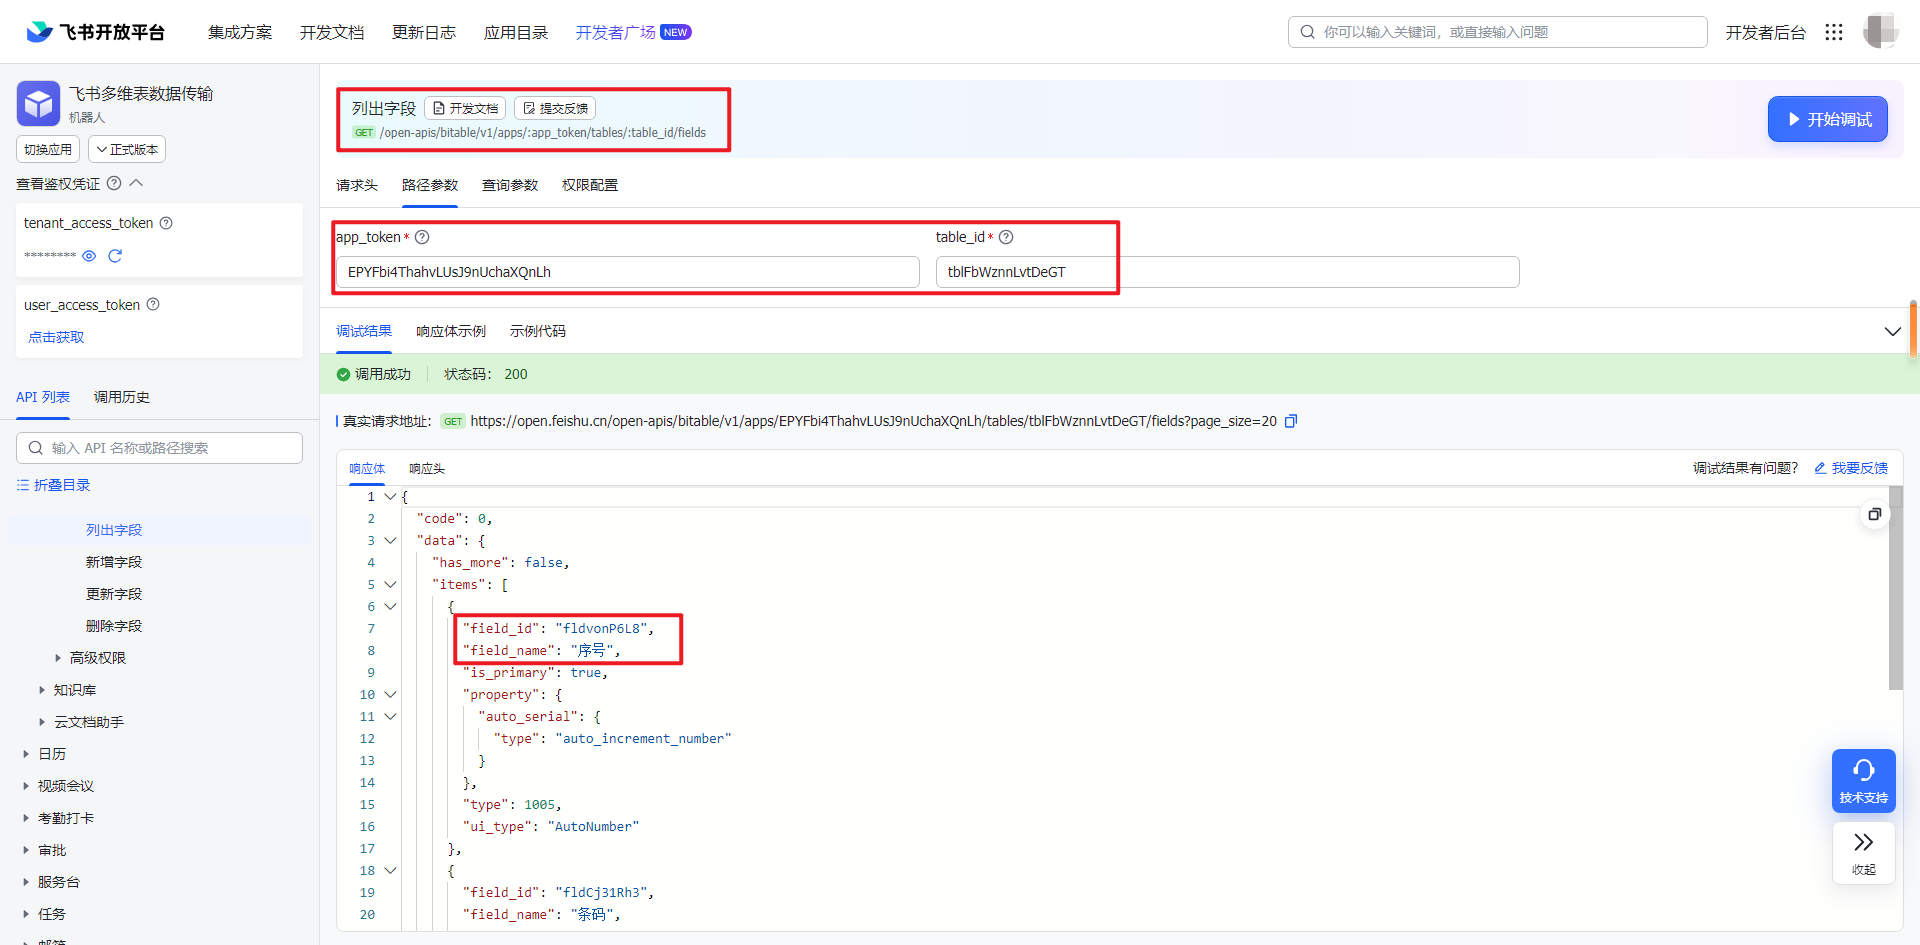1920x945 pixels.
Task: Switch to 查询参数 tab
Action: [x=510, y=185]
